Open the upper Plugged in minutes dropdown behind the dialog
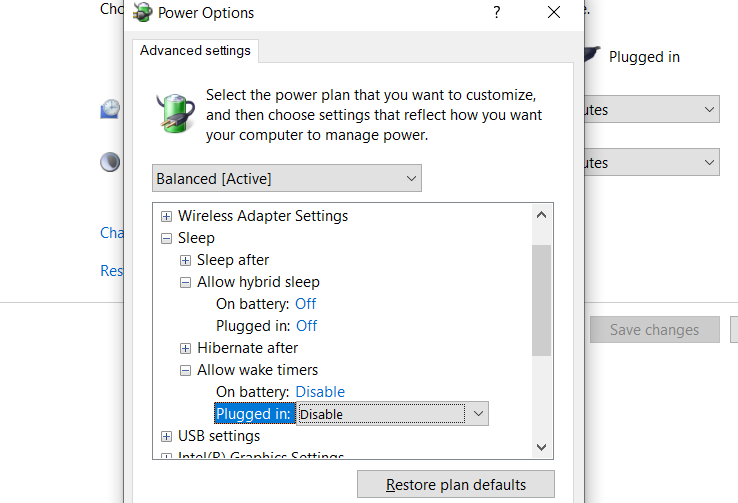Screen dimensions: 738x503 pos(652,109)
